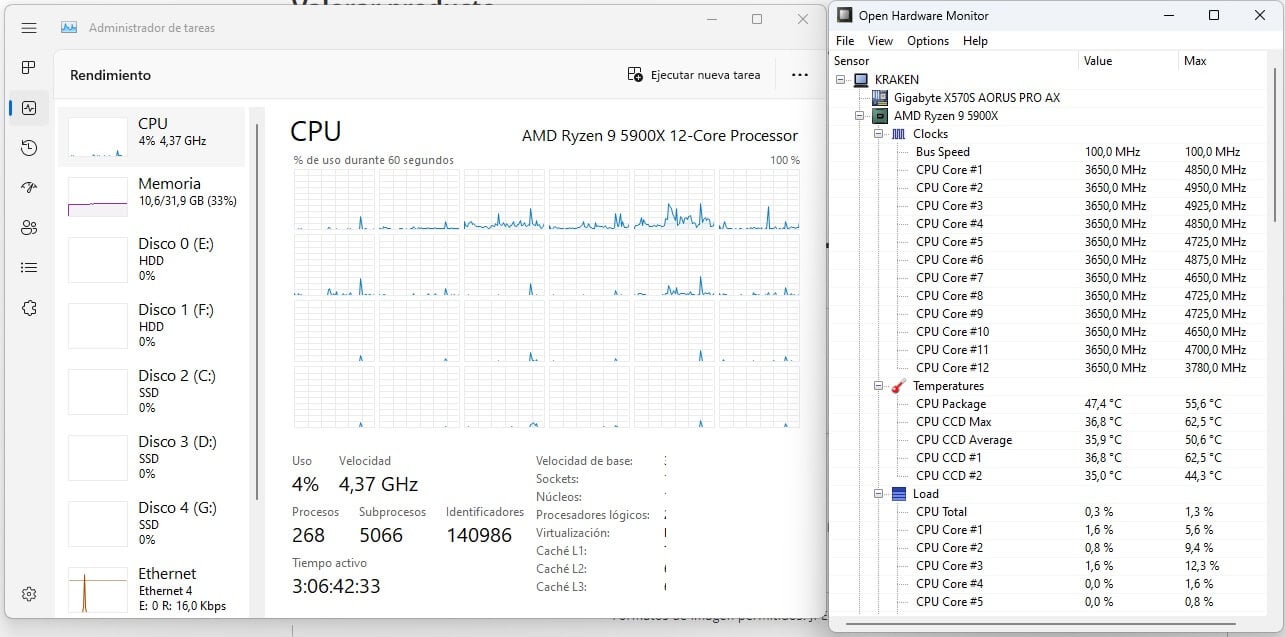The image size is (1285, 637).
Task: Select CPU Core #1 clock row
Action: [1051, 170]
